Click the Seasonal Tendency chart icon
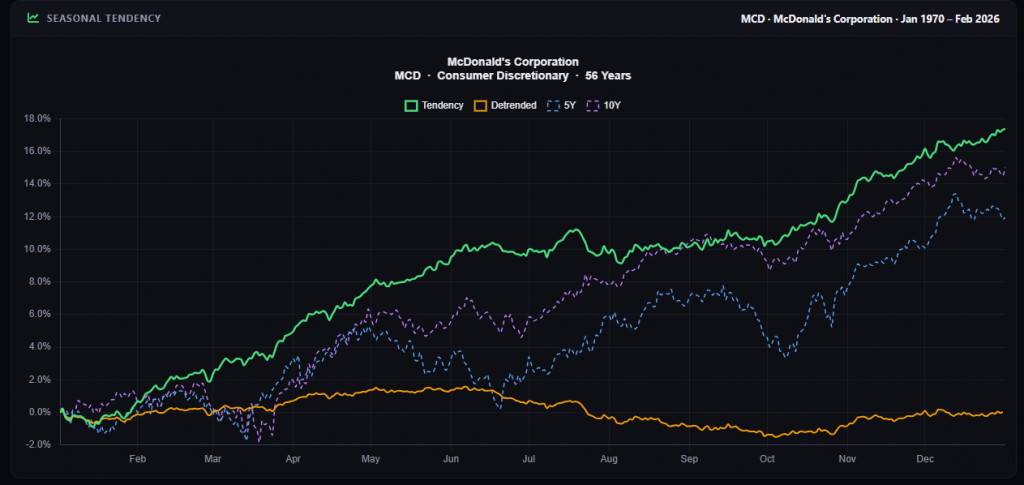1024x485 pixels. point(33,18)
